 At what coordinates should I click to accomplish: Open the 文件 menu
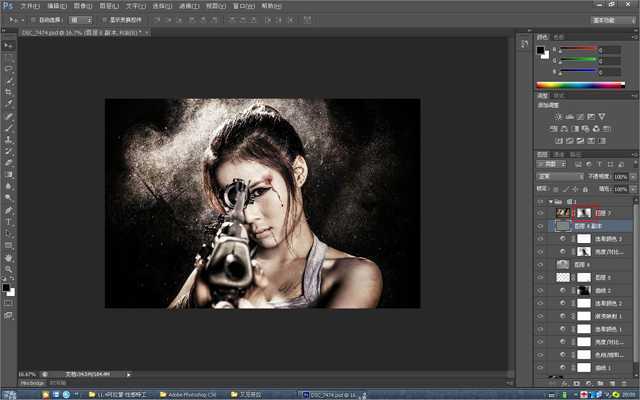30,6
